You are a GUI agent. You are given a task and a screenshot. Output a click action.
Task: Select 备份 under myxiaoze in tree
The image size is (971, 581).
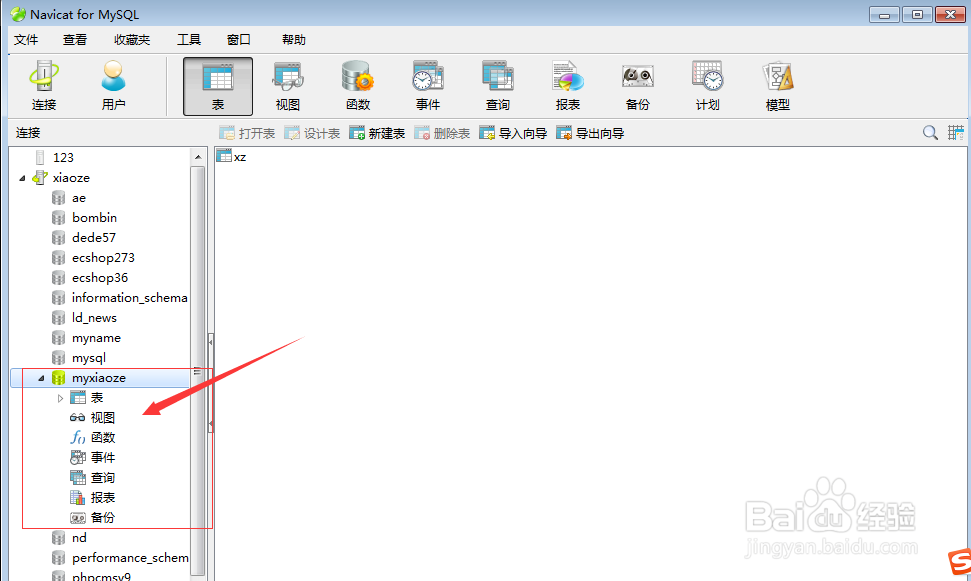[102, 518]
